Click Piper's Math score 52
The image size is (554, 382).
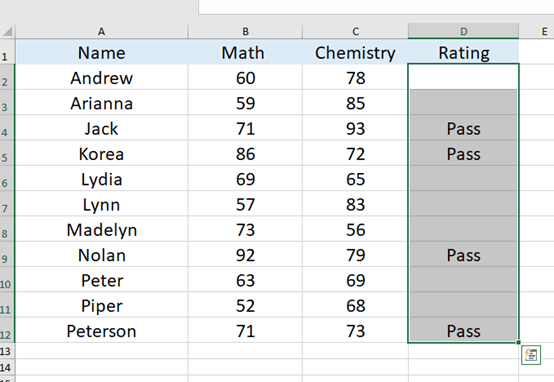[245, 305]
